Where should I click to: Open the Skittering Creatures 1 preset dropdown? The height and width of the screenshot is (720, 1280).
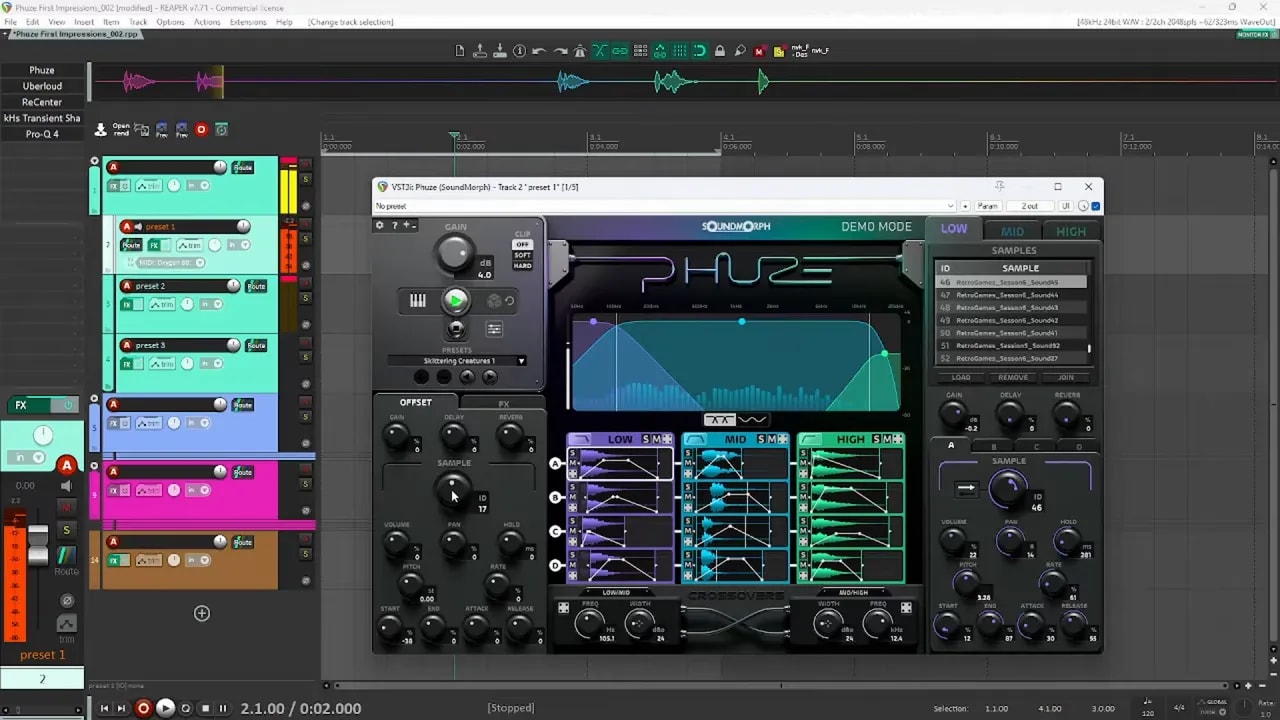457,361
